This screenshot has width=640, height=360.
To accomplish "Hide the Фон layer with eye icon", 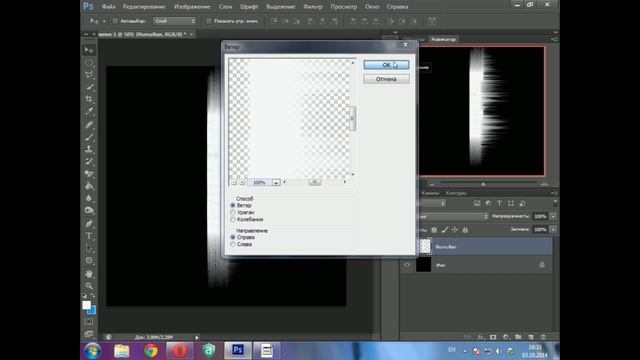I will click(407, 265).
